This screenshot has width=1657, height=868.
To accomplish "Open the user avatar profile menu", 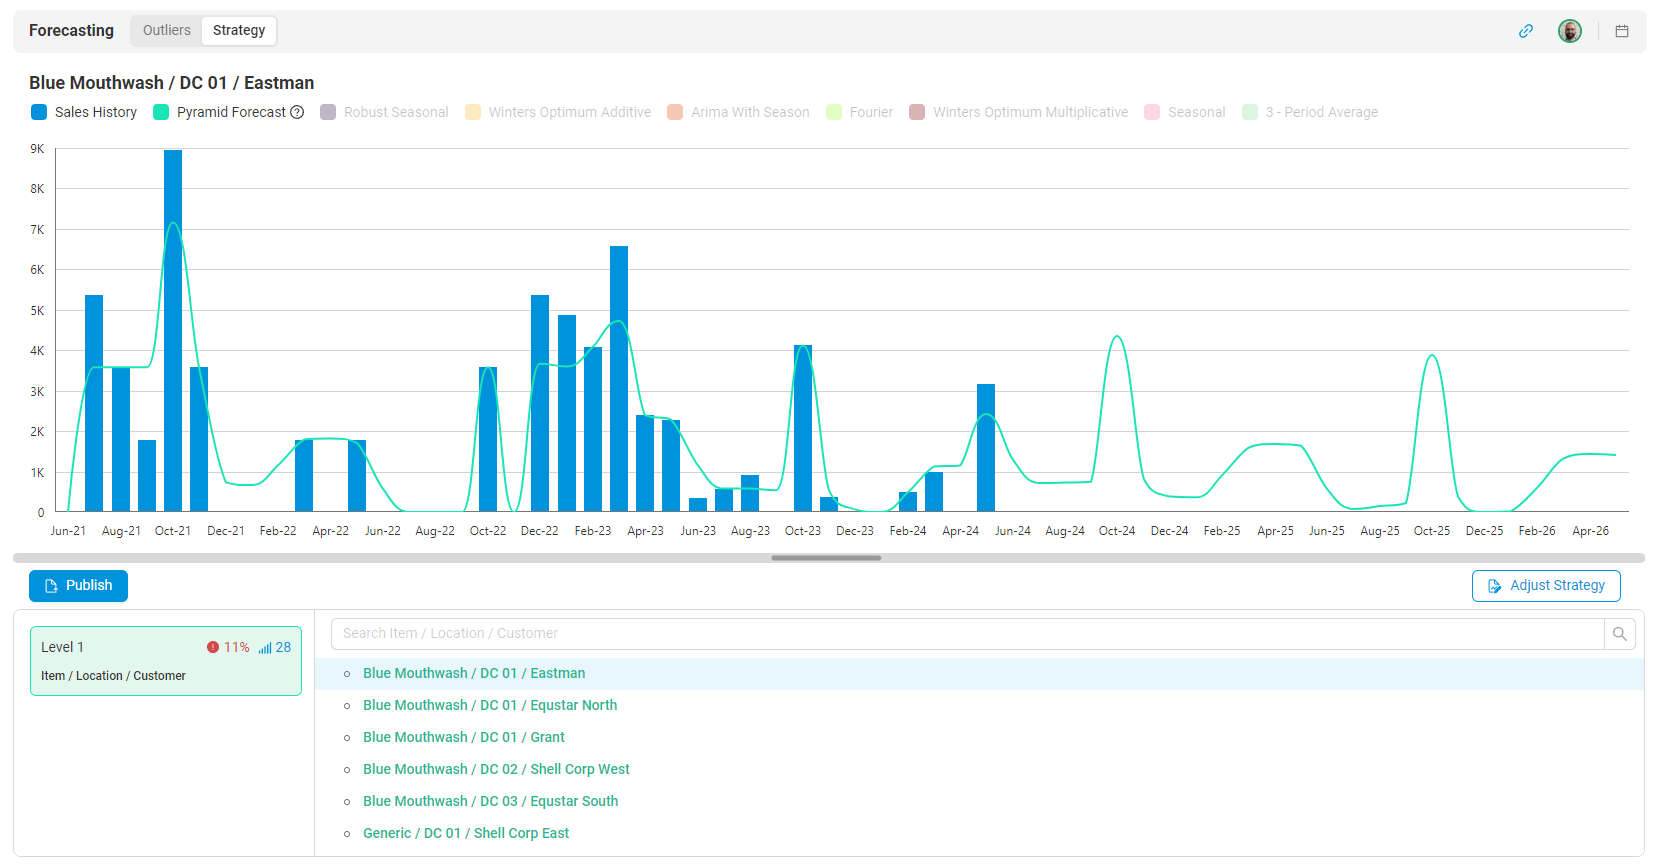I will (1570, 31).
